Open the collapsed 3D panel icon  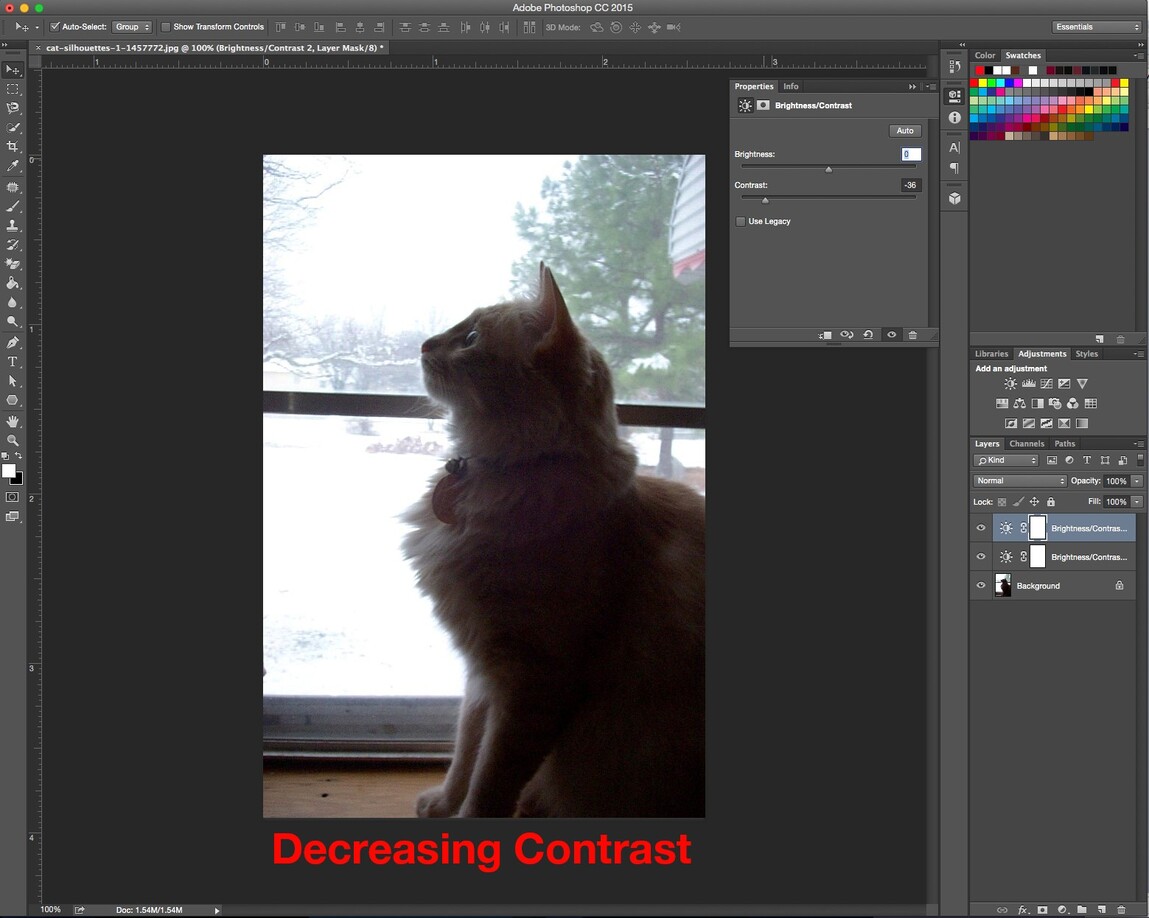(x=954, y=199)
